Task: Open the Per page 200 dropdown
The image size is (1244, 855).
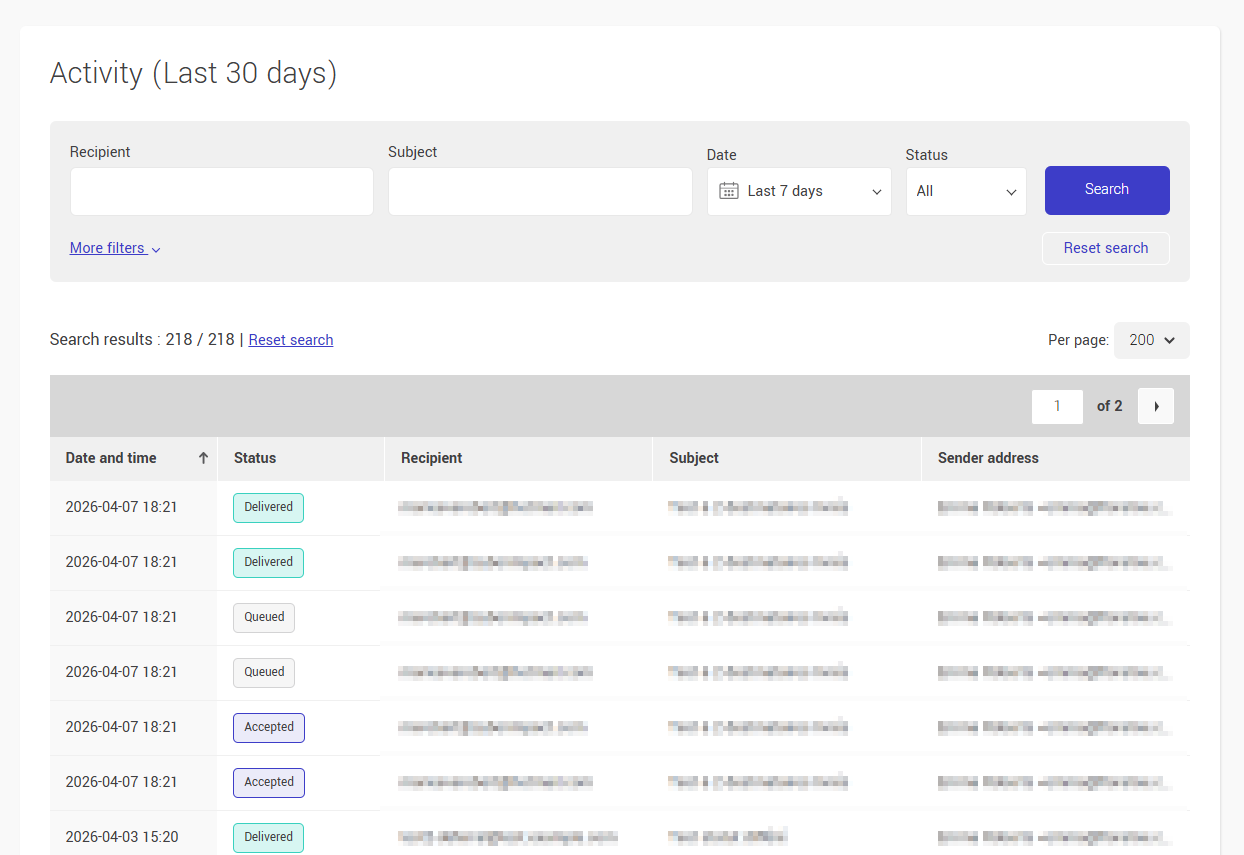Action: click(1151, 340)
